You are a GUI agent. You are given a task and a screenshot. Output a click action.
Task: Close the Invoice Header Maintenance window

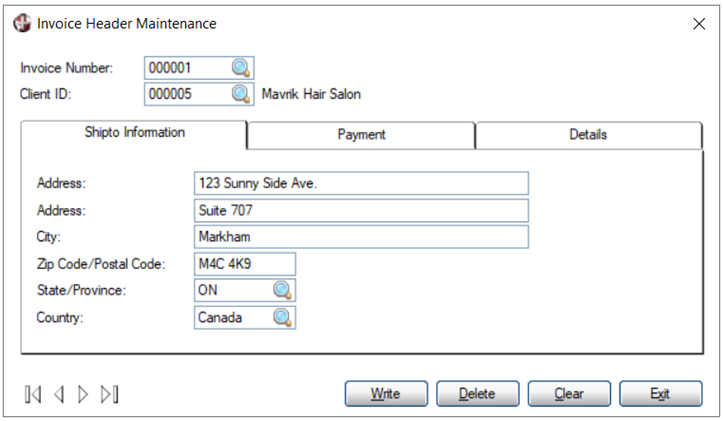(x=698, y=24)
